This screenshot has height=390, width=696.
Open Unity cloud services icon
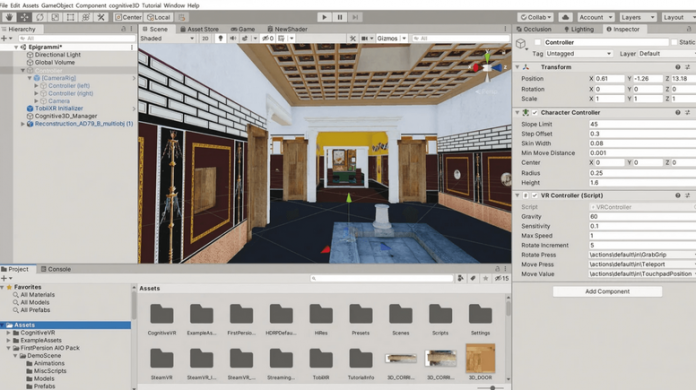pyautogui.click(x=565, y=17)
